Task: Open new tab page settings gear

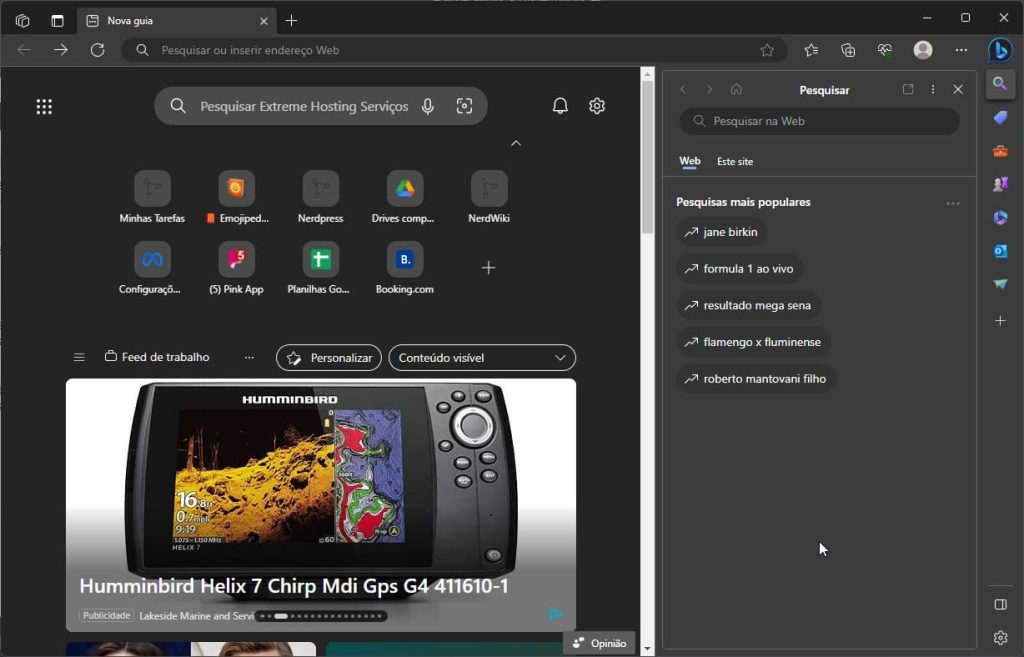Action: pyautogui.click(x=597, y=106)
